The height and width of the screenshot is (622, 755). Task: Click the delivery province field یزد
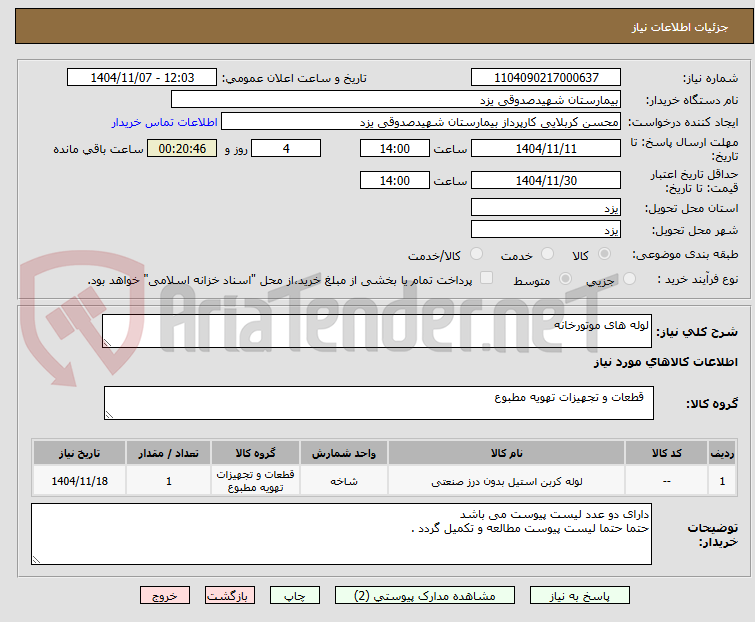(x=546, y=207)
